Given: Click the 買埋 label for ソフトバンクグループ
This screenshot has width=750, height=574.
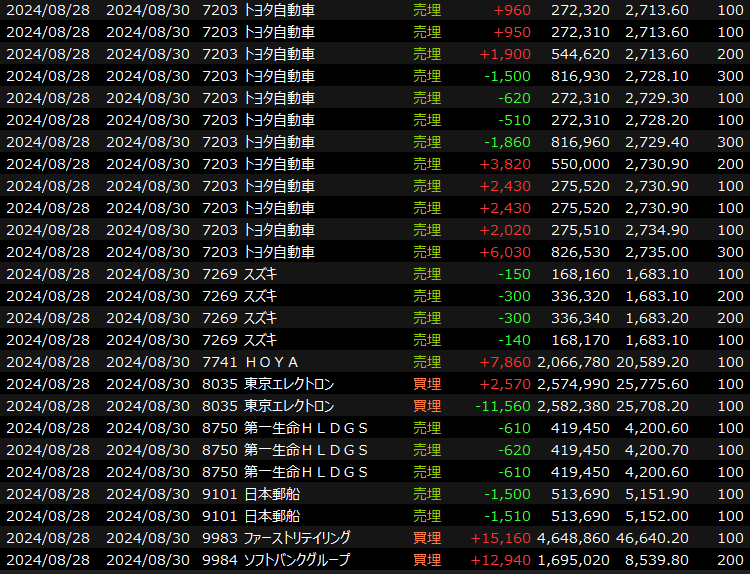Looking at the screenshot, I should [x=427, y=560].
